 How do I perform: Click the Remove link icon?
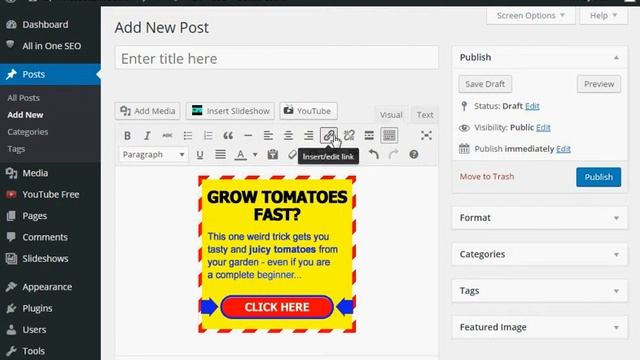coord(349,136)
